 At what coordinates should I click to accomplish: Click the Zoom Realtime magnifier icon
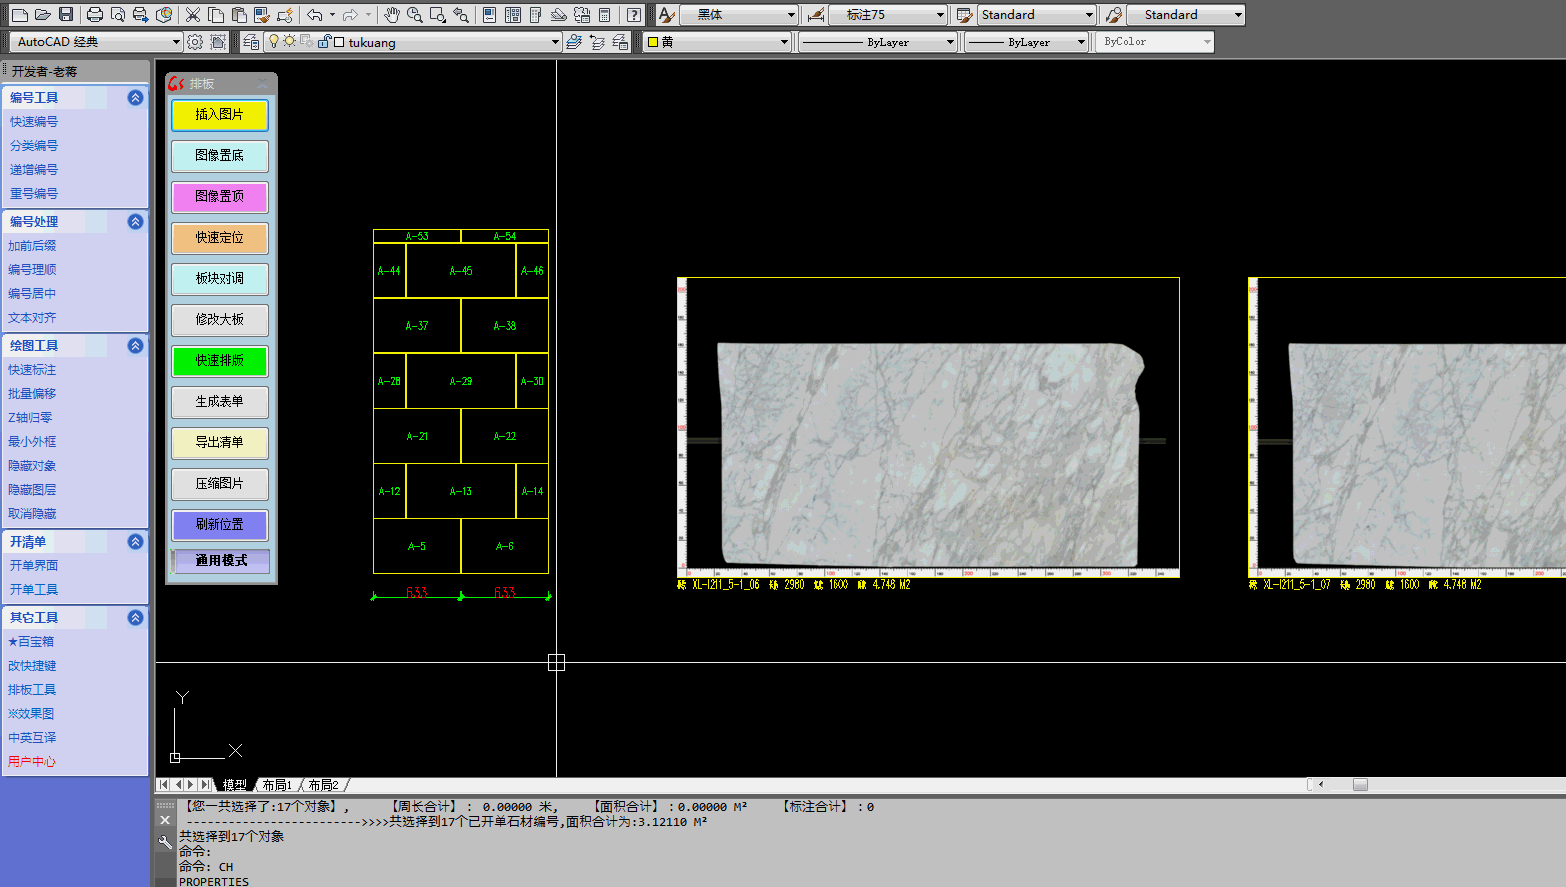[414, 15]
